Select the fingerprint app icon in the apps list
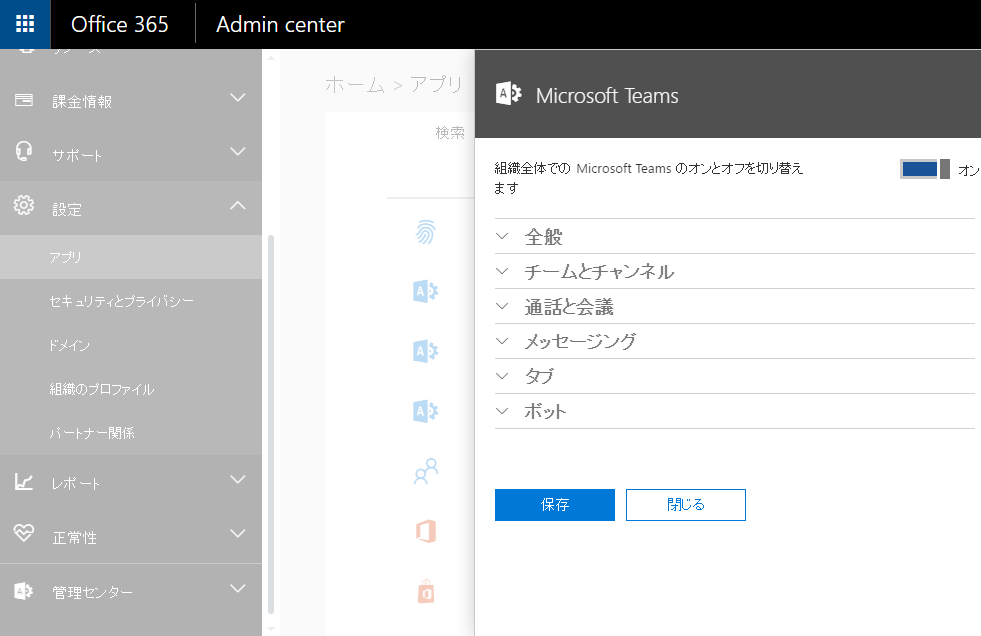981x636 pixels. [x=426, y=231]
